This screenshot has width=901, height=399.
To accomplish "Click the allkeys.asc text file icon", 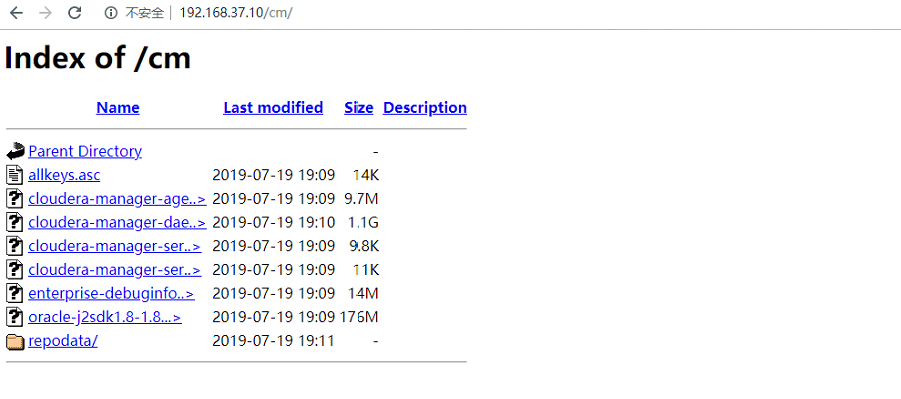I will point(15,175).
